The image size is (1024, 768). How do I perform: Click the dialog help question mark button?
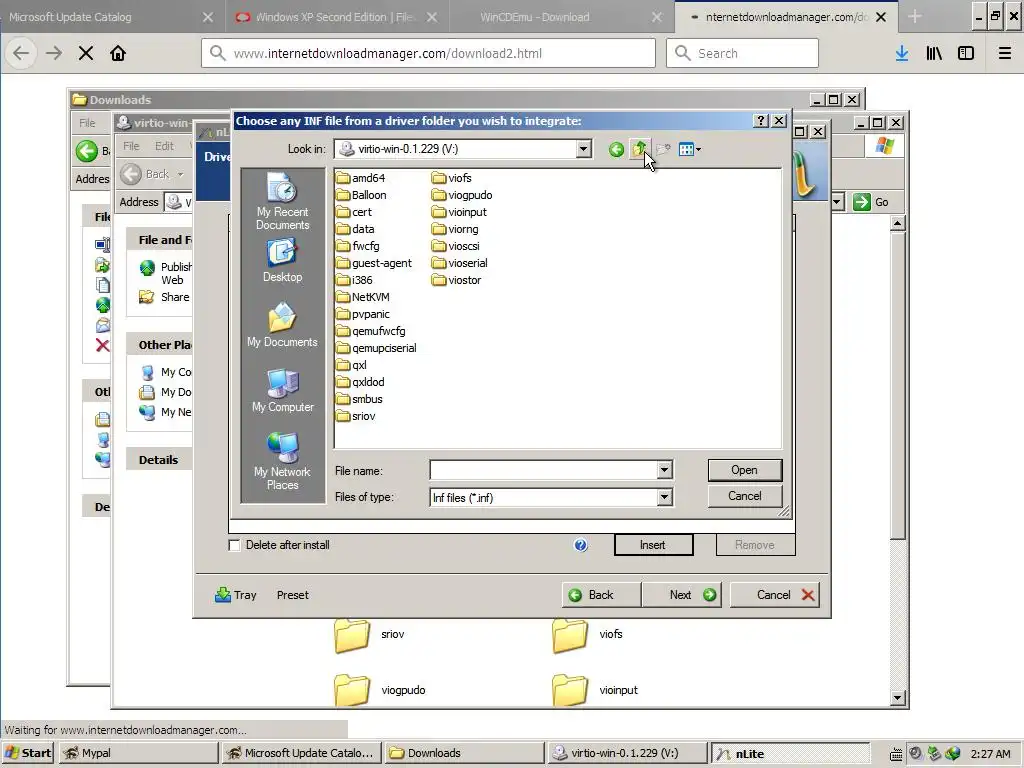point(761,121)
